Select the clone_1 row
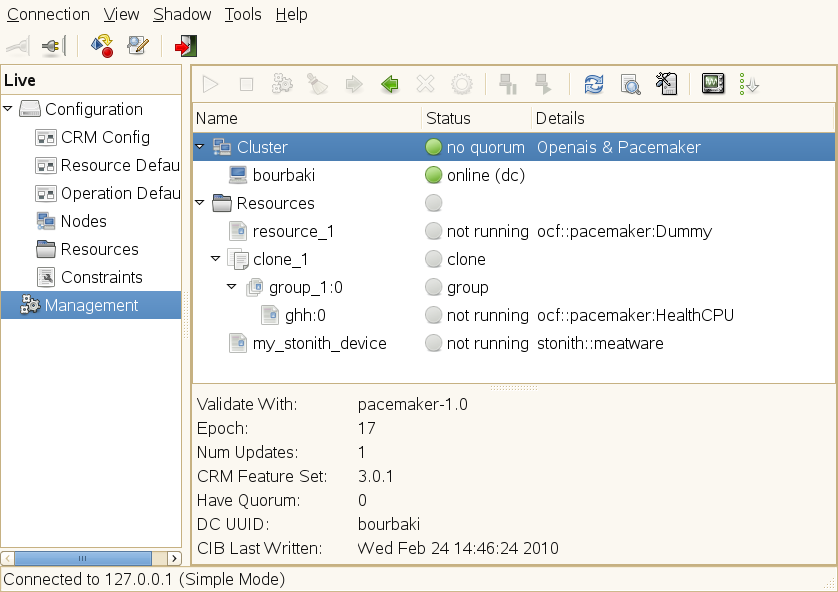This screenshot has height=592, width=838. point(514,259)
